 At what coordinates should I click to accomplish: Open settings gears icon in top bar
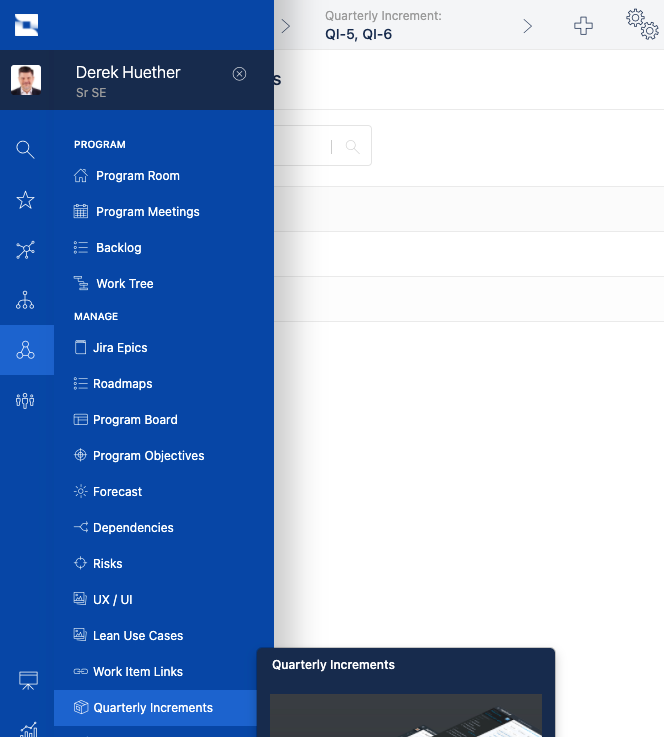point(642,24)
